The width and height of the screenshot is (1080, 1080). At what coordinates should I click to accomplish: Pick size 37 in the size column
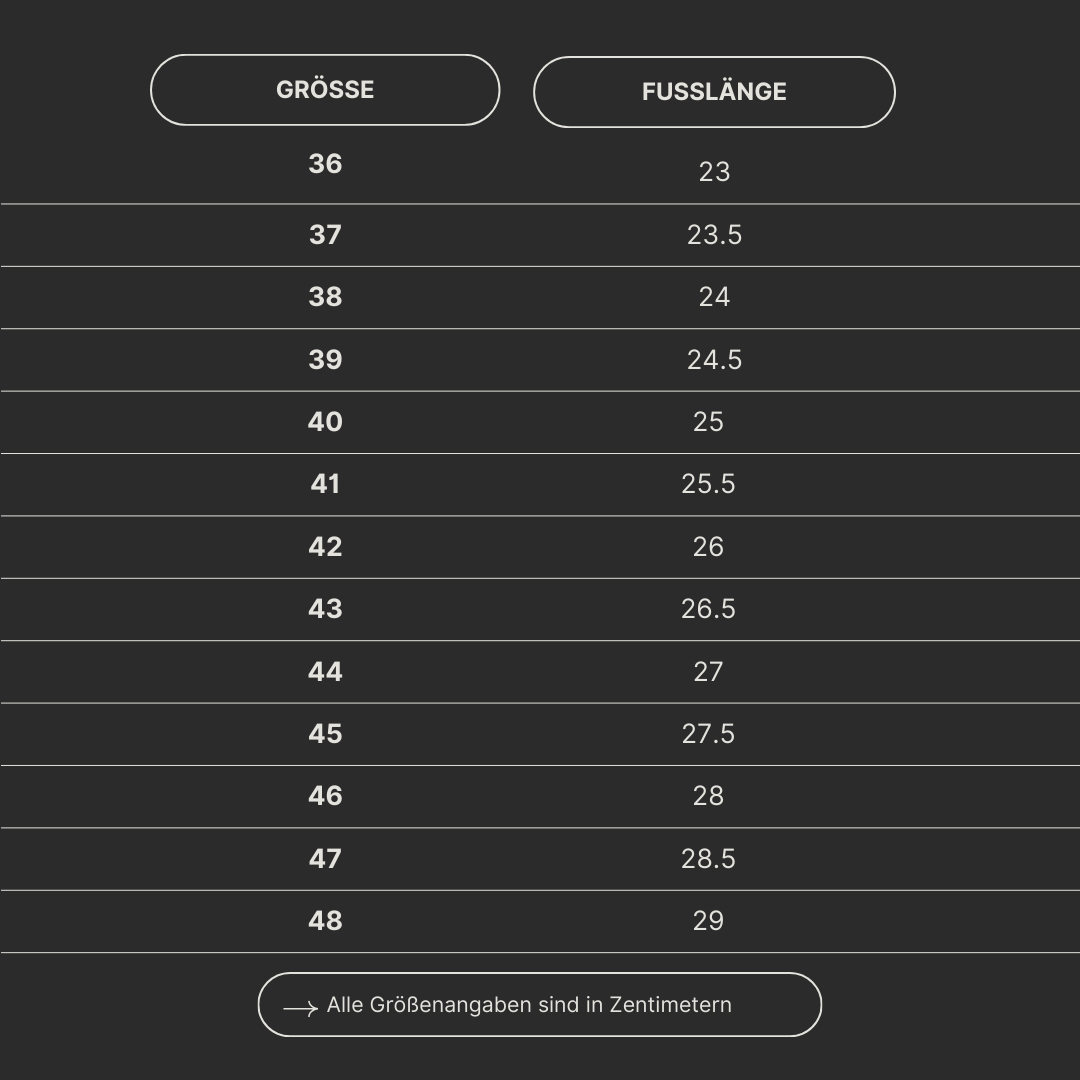coord(325,235)
